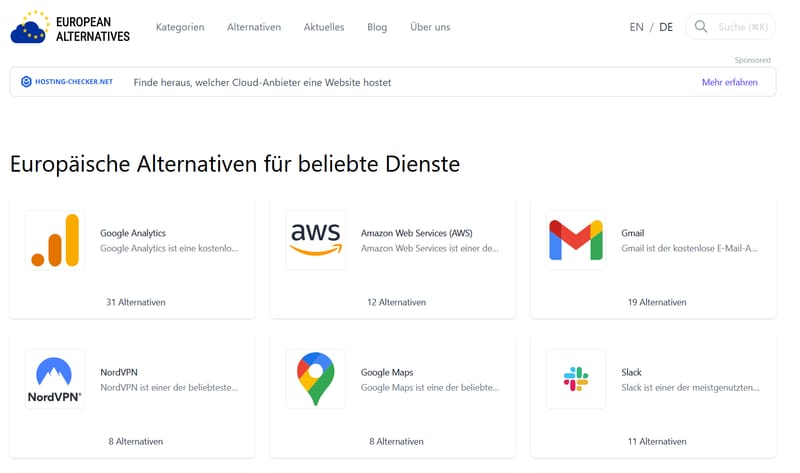Click the Google Analytics bar chart icon
The height and width of the screenshot is (473, 800).
pyautogui.click(x=55, y=240)
